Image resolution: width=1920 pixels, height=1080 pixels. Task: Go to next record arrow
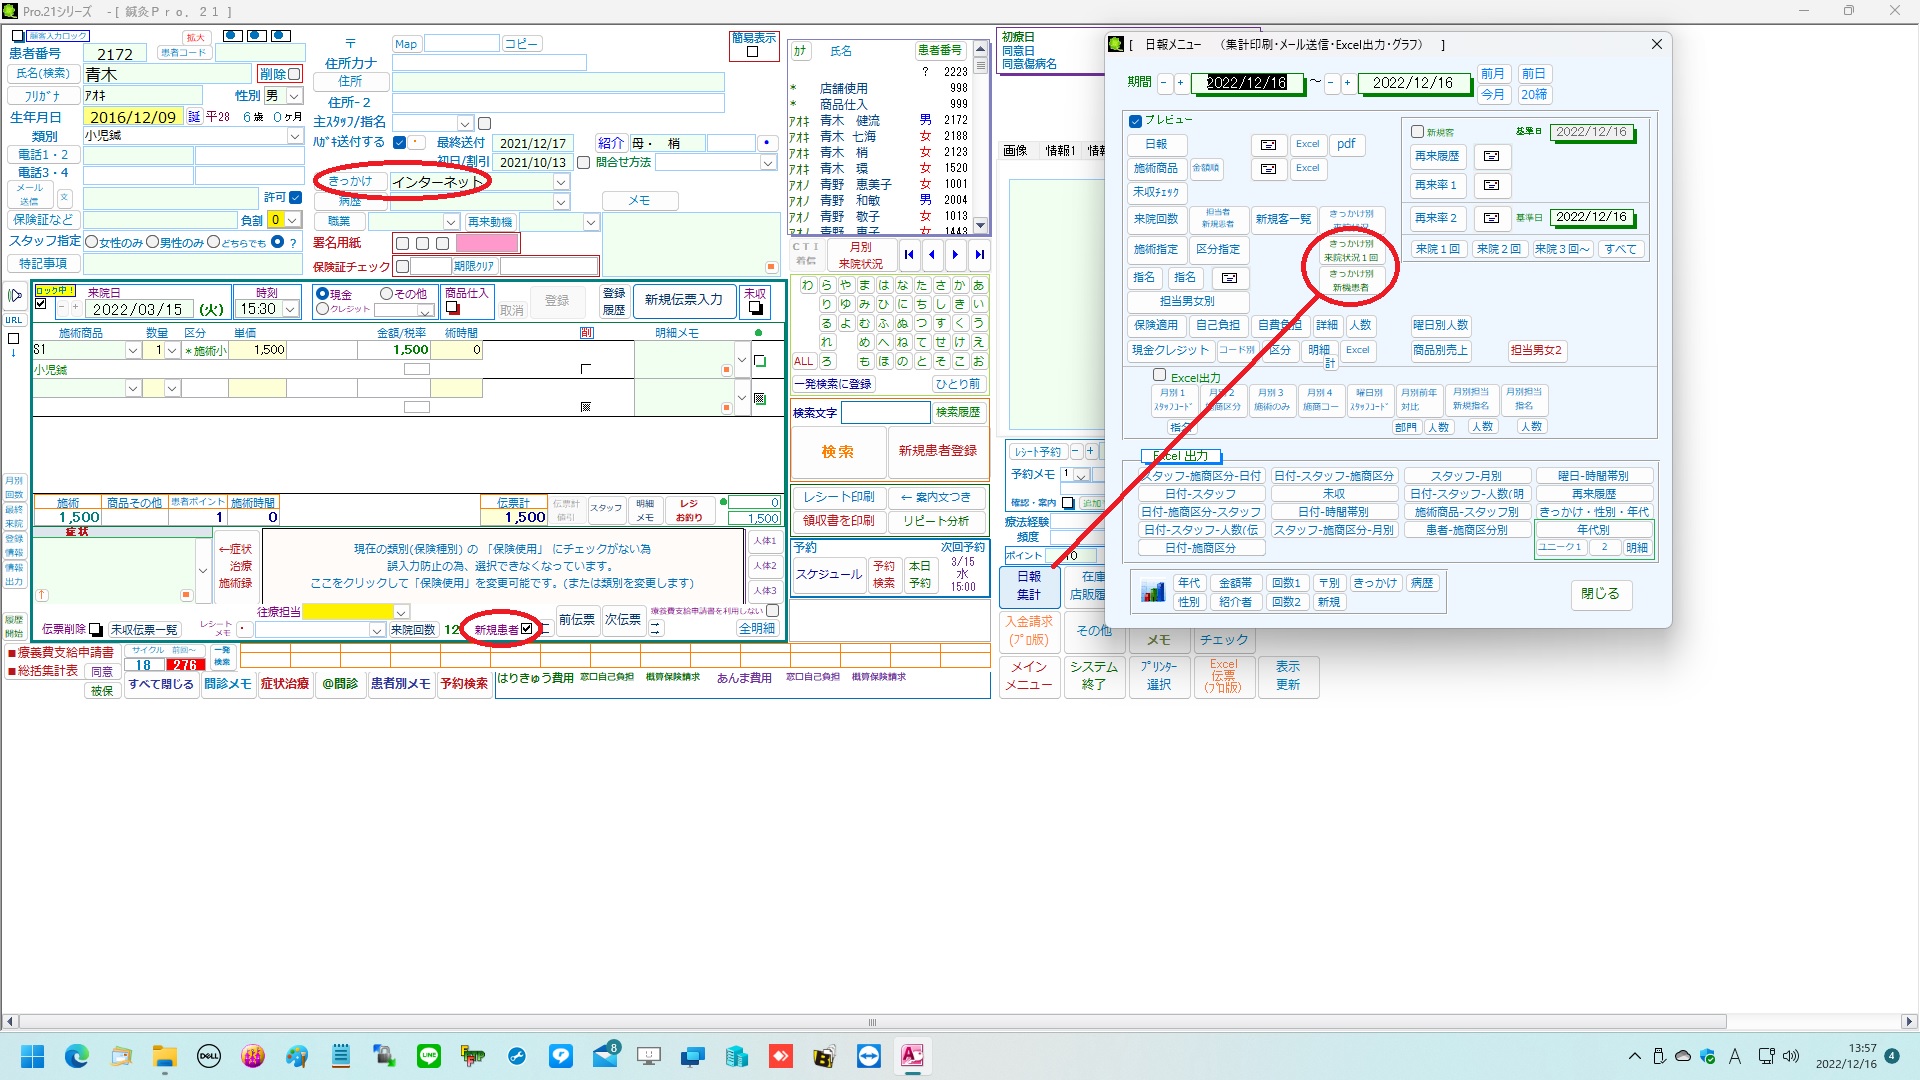(956, 255)
